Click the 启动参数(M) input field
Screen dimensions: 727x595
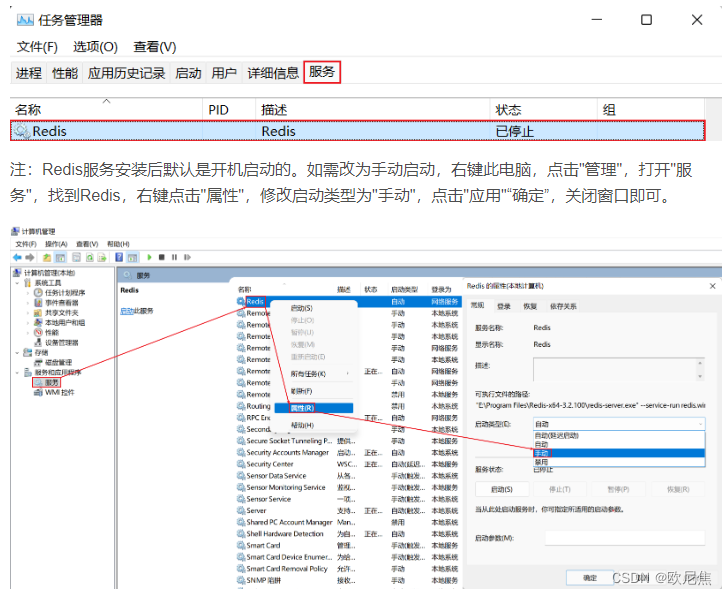625,538
